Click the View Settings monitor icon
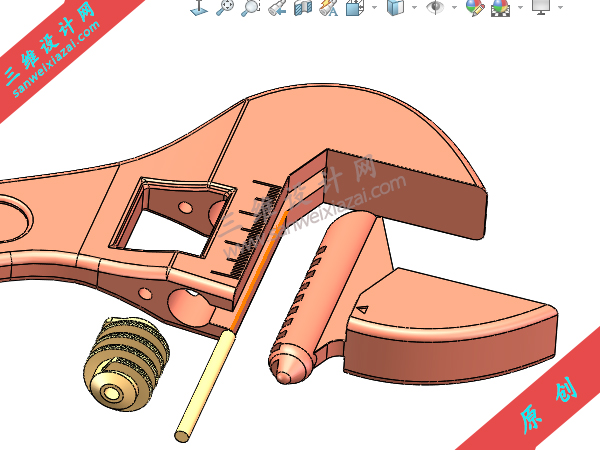Viewport: 600px width, 450px height. click(541, 7)
